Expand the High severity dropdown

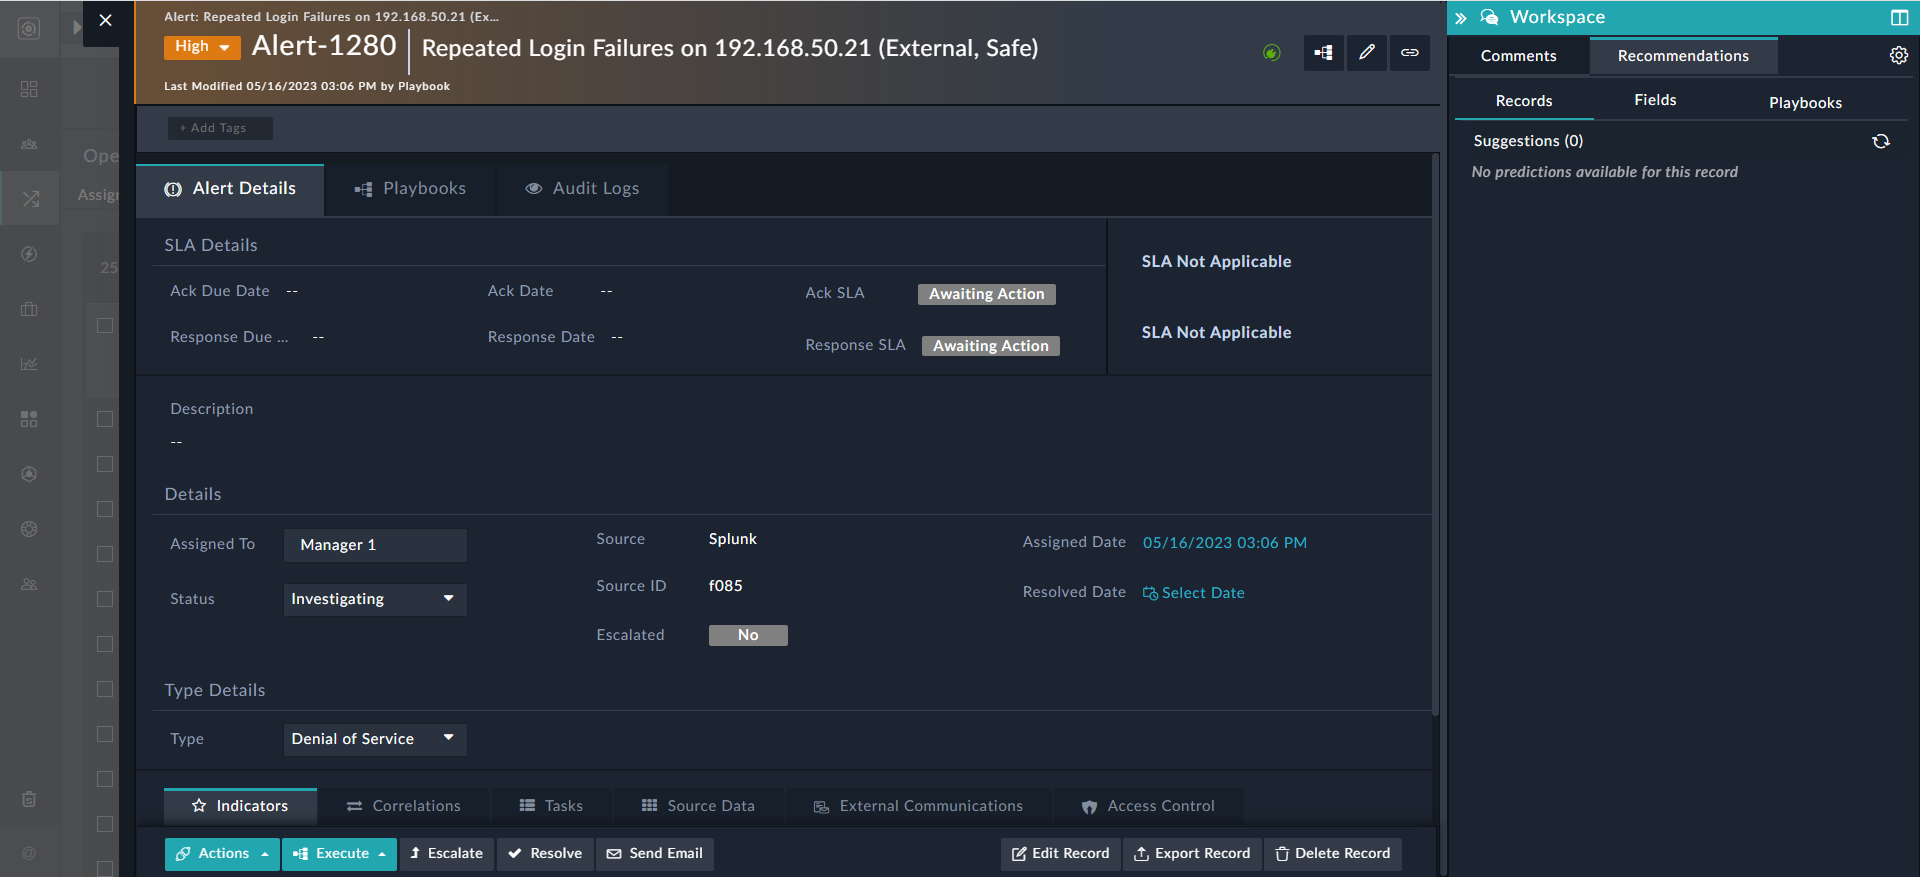click(x=202, y=47)
